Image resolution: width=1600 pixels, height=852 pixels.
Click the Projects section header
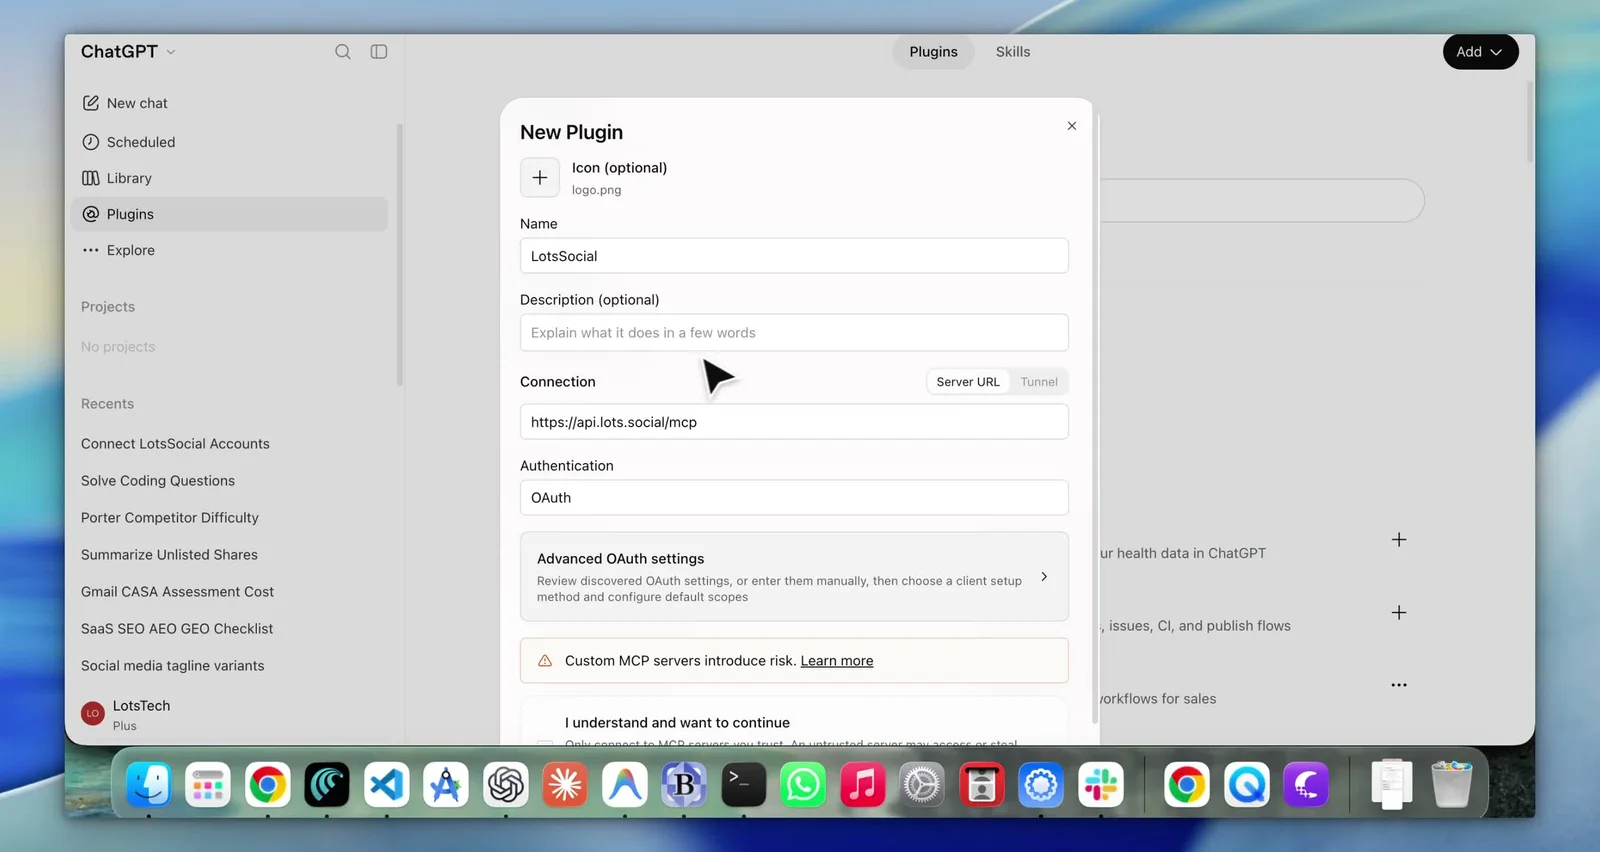pos(108,307)
